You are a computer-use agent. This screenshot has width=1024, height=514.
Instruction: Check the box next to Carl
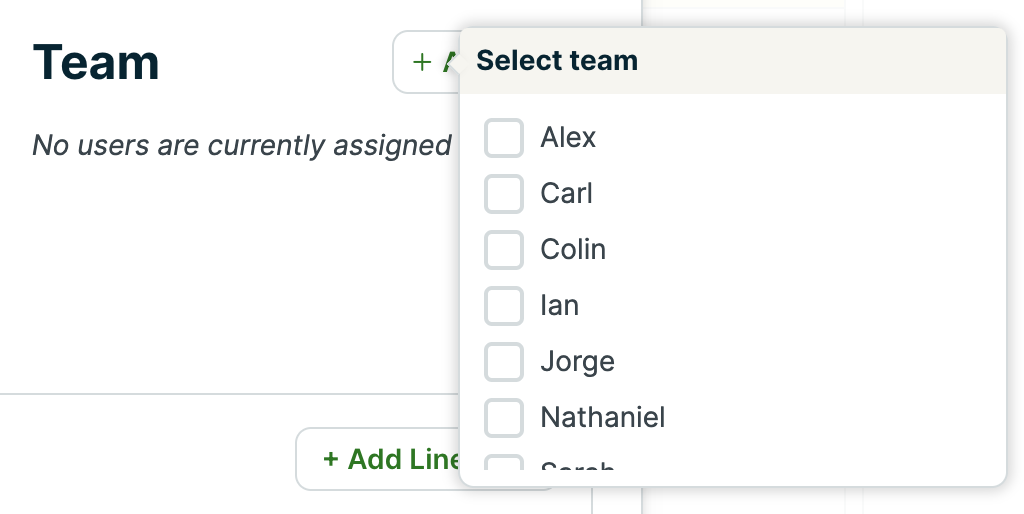point(504,194)
